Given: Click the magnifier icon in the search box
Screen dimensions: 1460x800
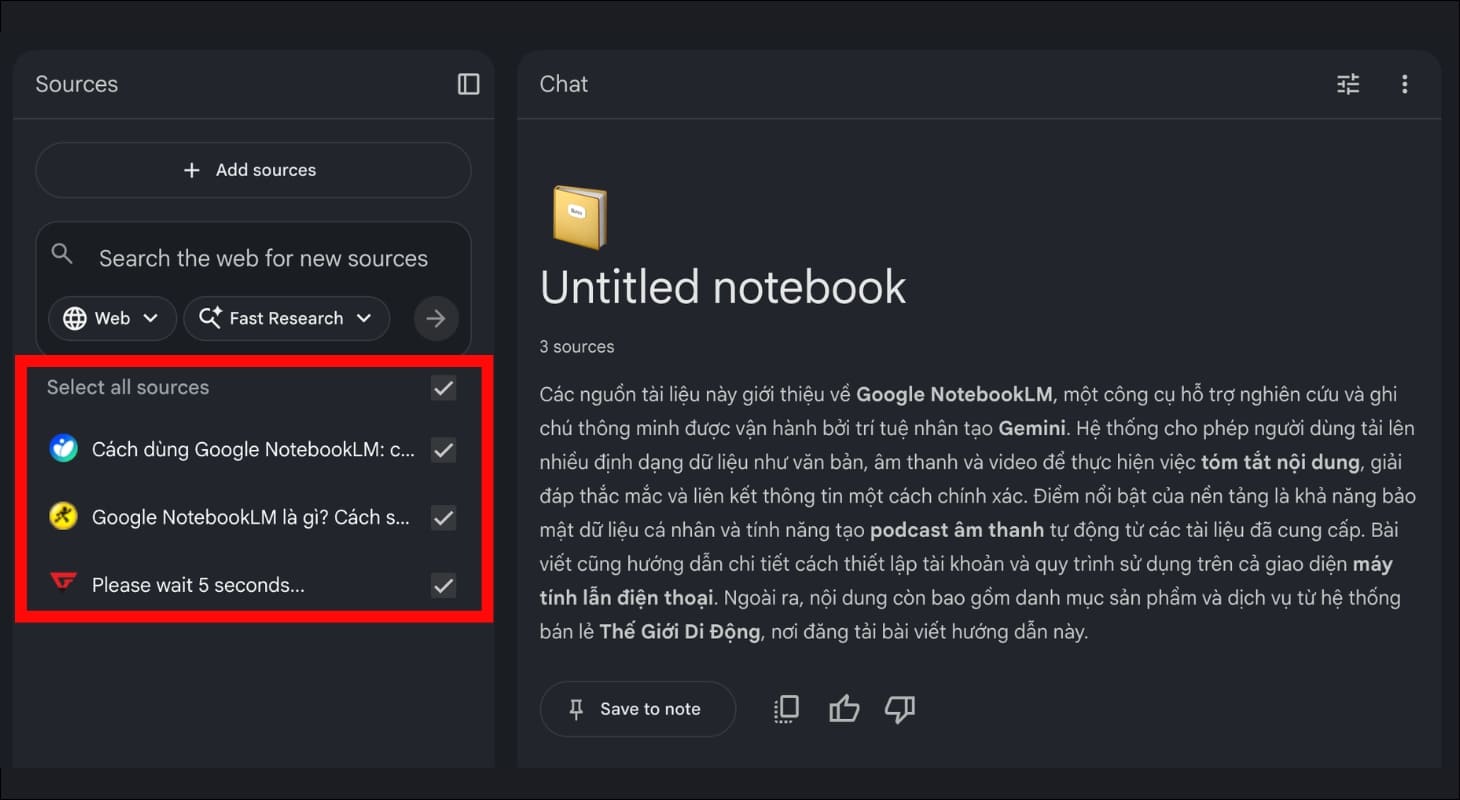Looking at the screenshot, I should 62,254.
